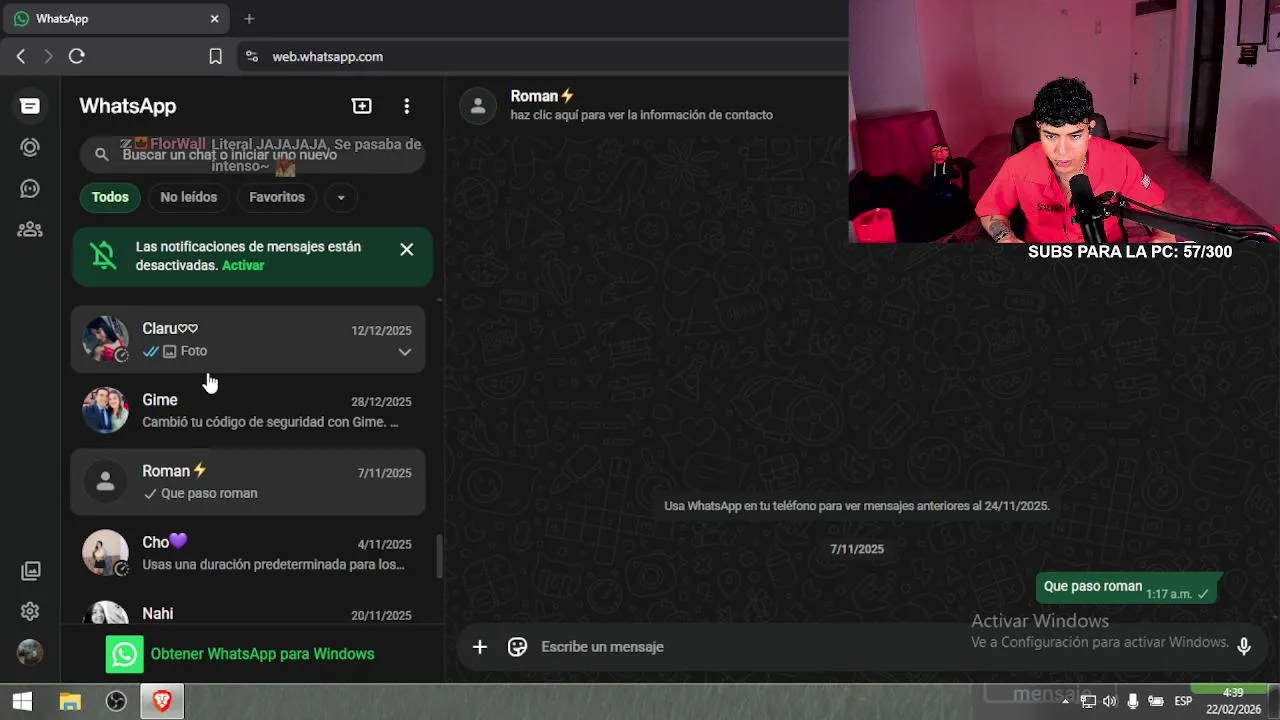Open Claru chat options chevron

404,352
